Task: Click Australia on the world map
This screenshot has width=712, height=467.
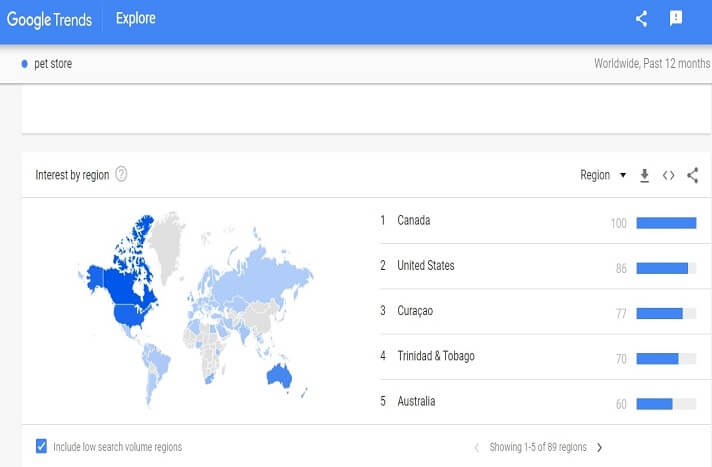Action: coord(280,374)
